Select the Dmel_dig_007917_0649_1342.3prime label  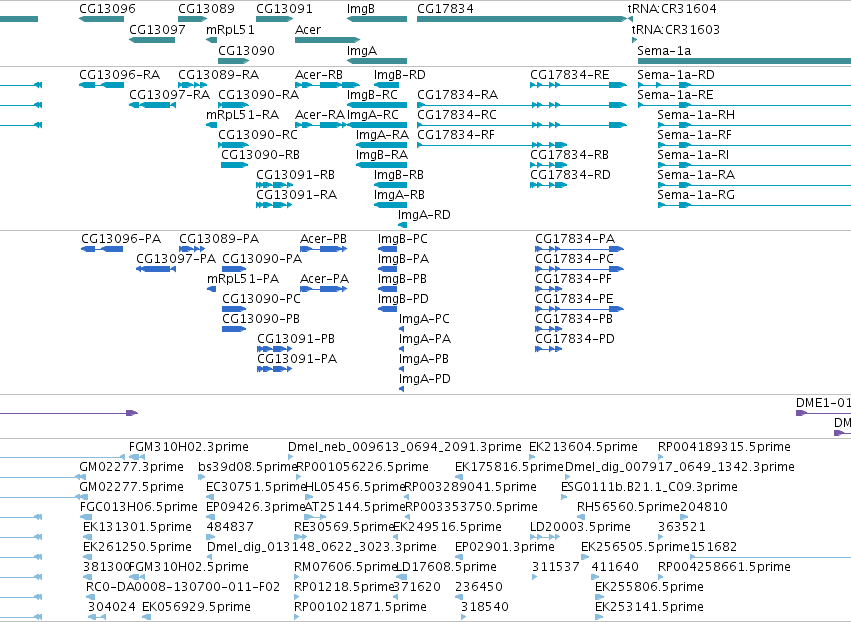[x=679, y=467]
